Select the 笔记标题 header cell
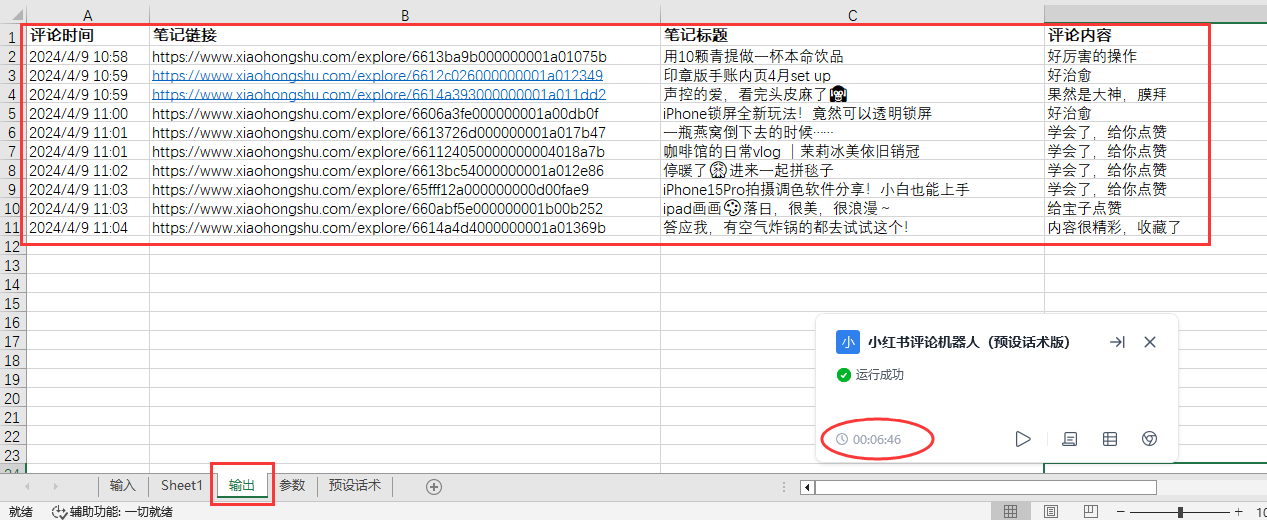The height and width of the screenshot is (520, 1267). click(x=852, y=35)
